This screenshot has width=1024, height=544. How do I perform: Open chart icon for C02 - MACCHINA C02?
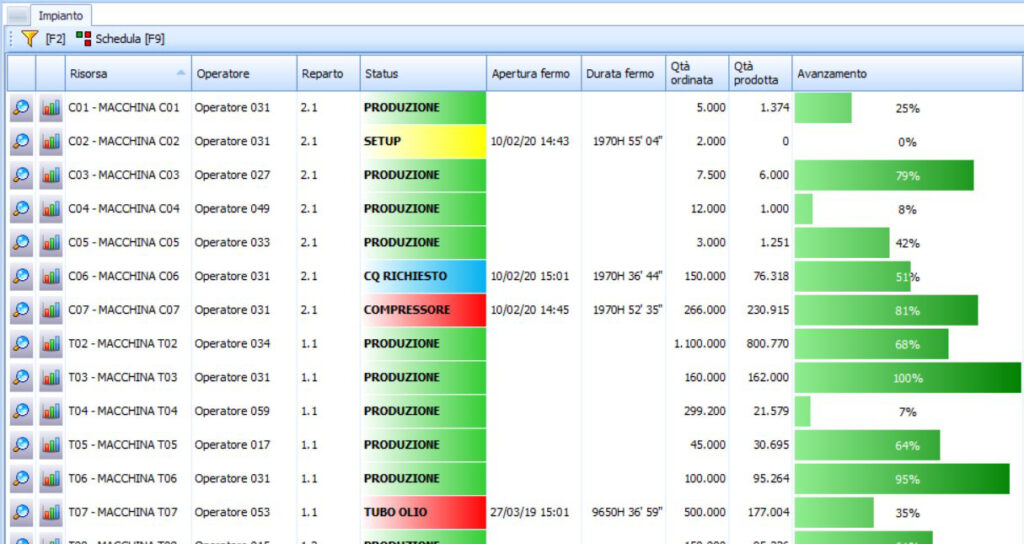click(x=50, y=142)
